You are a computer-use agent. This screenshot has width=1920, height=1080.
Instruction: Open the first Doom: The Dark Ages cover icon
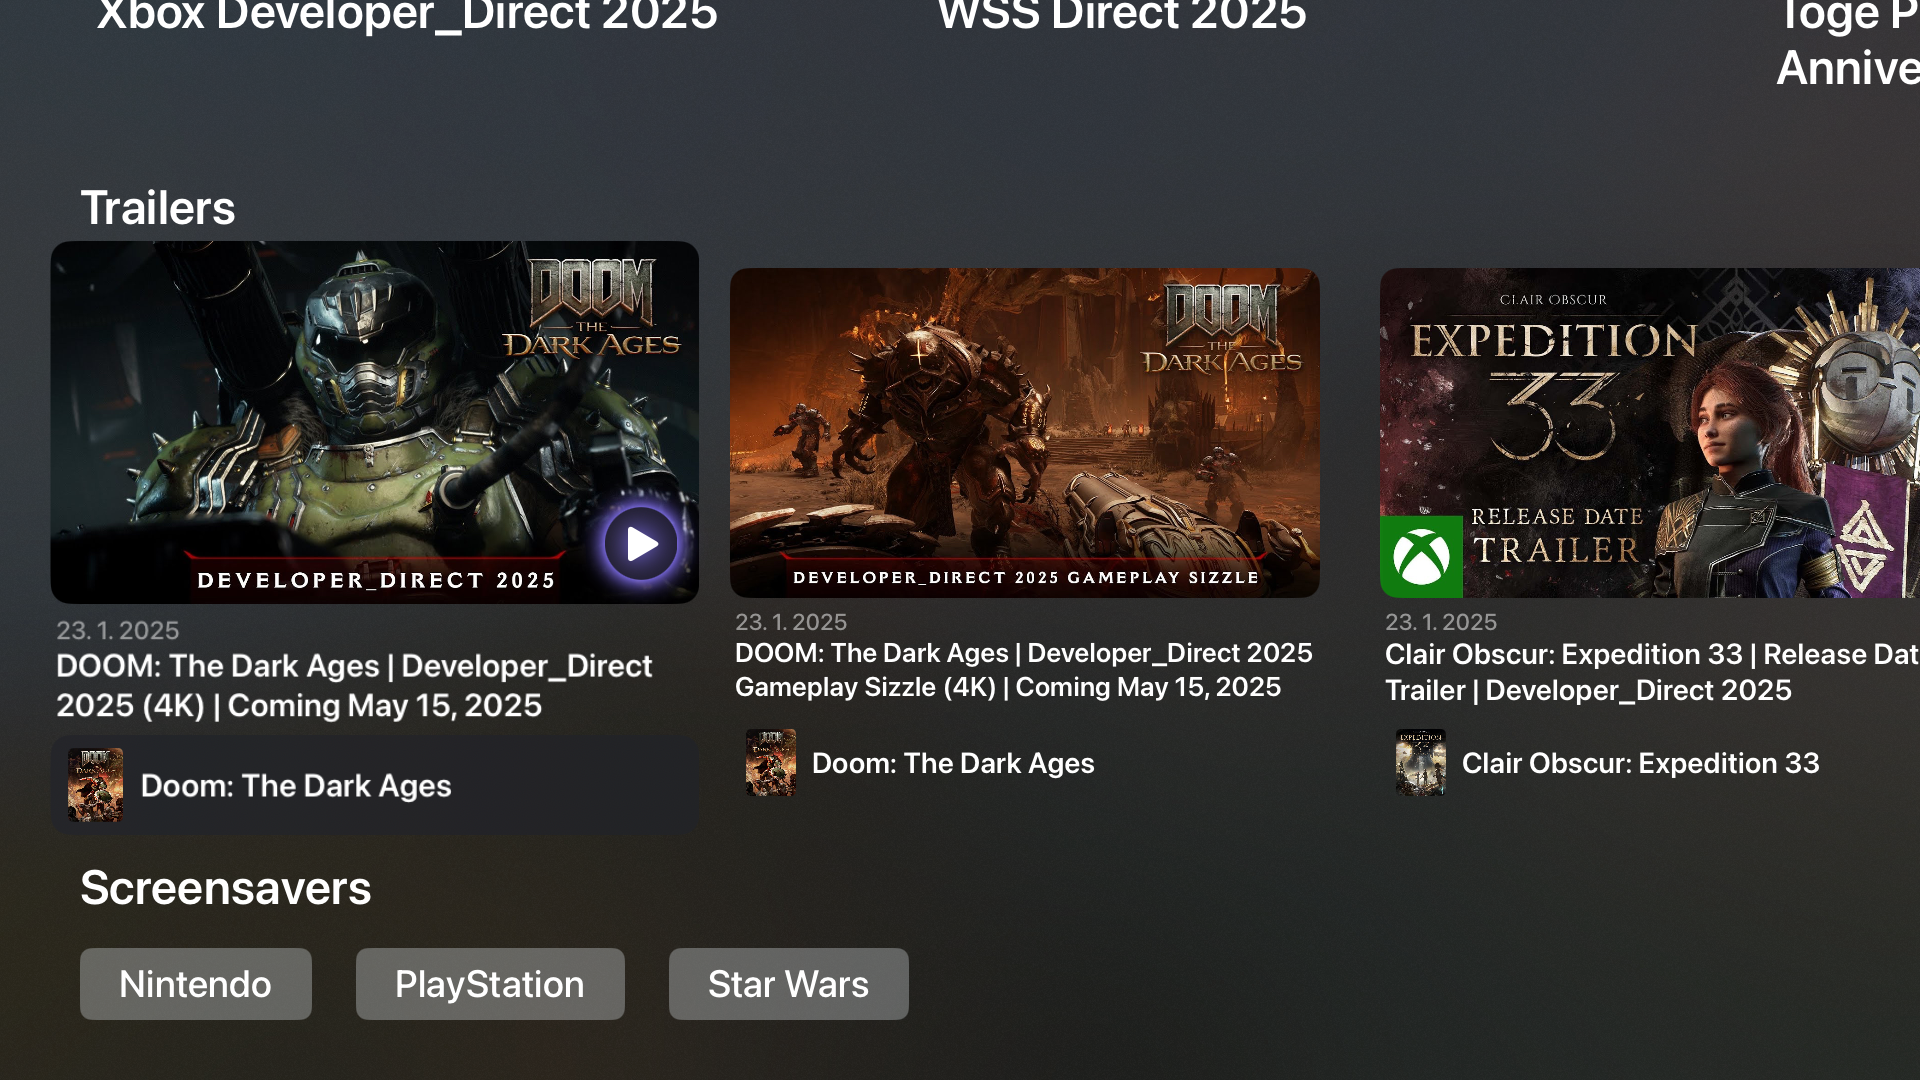tap(95, 785)
